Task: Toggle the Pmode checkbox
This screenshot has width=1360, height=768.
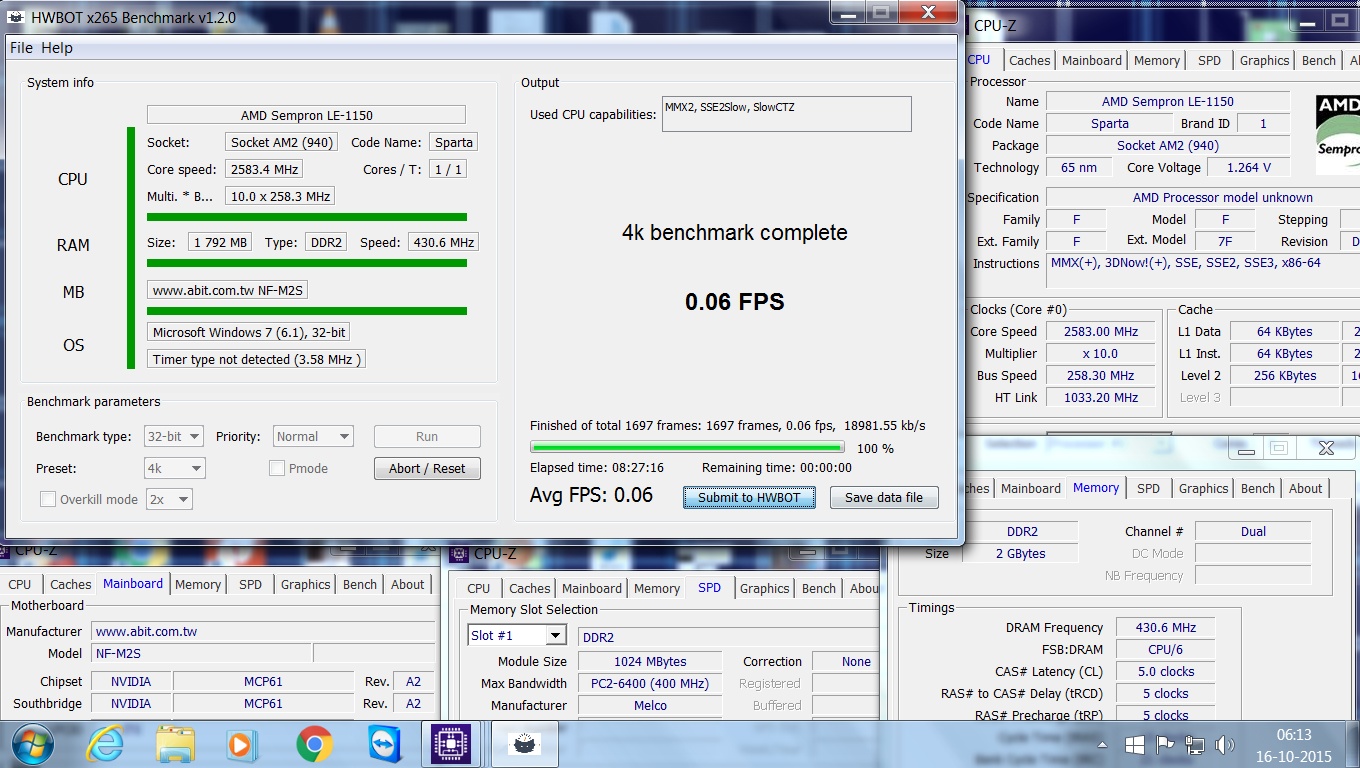Action: (x=277, y=468)
